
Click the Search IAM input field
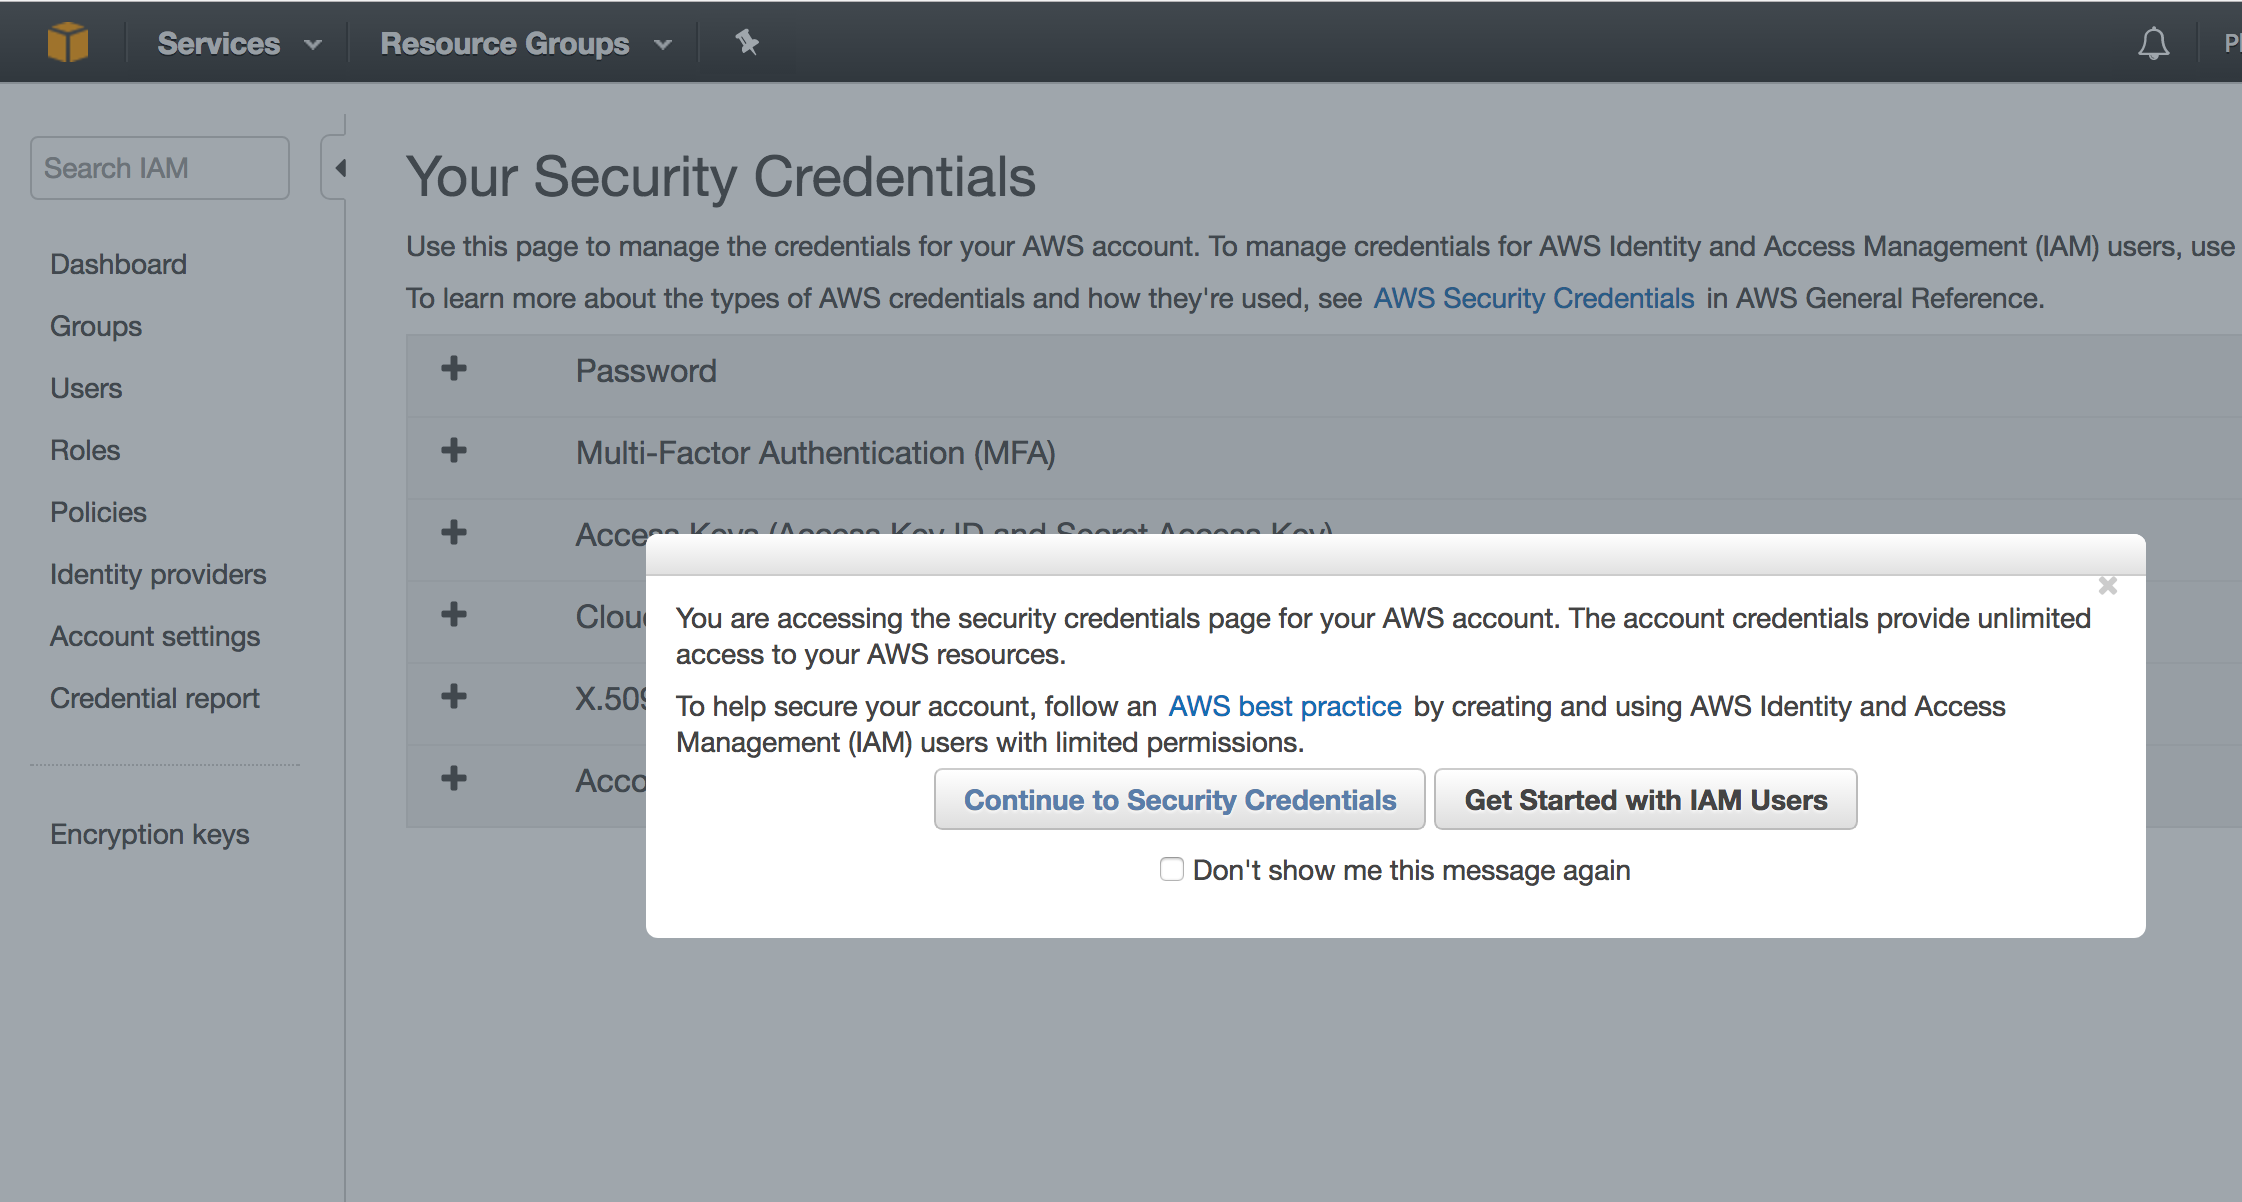pos(160,168)
